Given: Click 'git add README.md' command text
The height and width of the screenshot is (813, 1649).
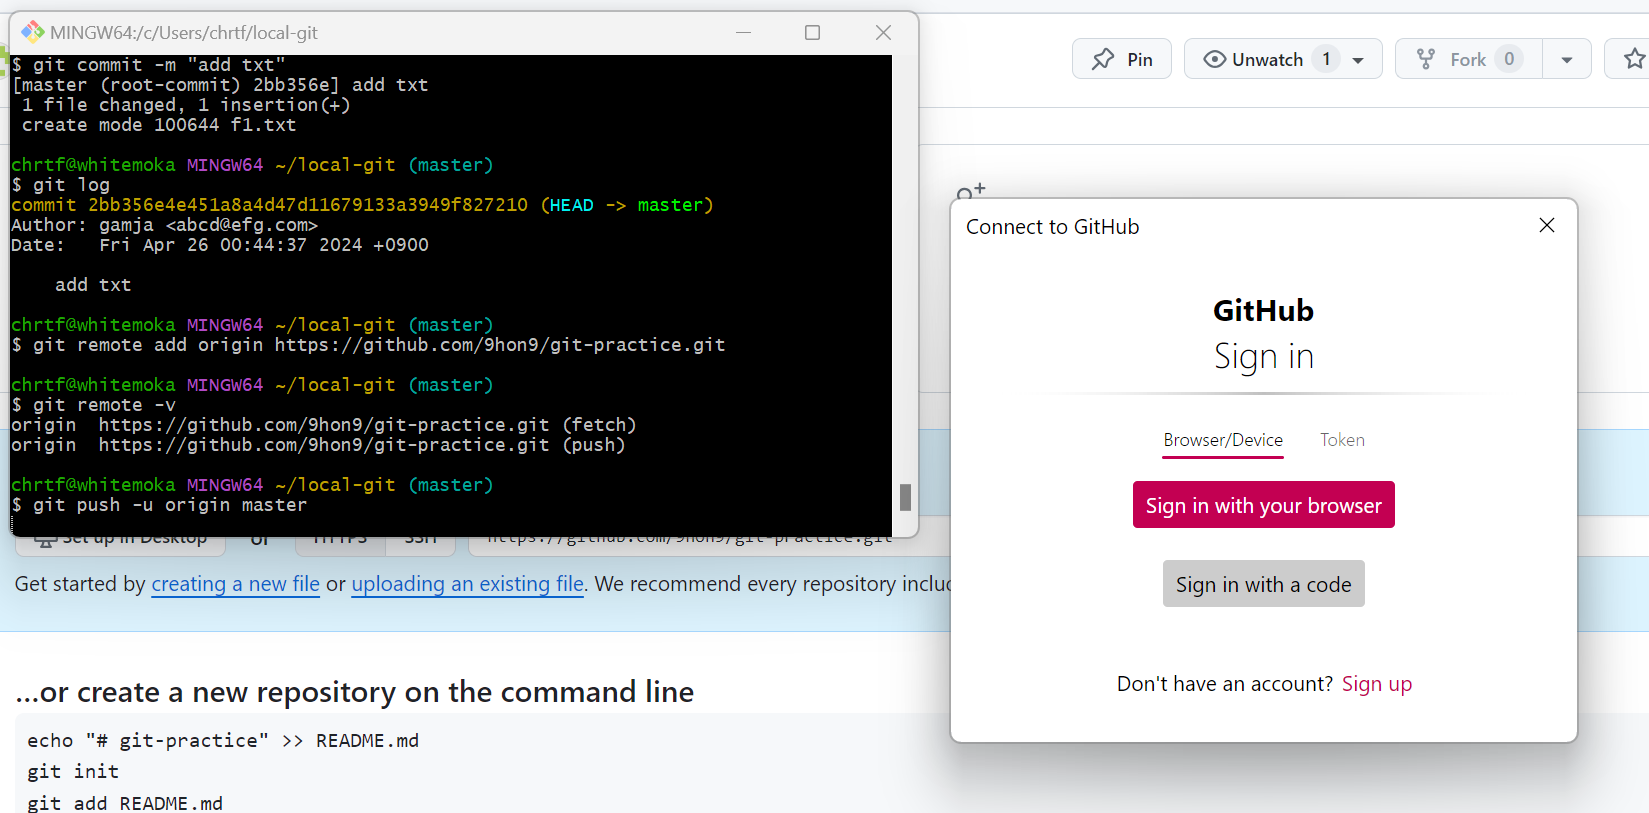Looking at the screenshot, I should click(x=125, y=803).
